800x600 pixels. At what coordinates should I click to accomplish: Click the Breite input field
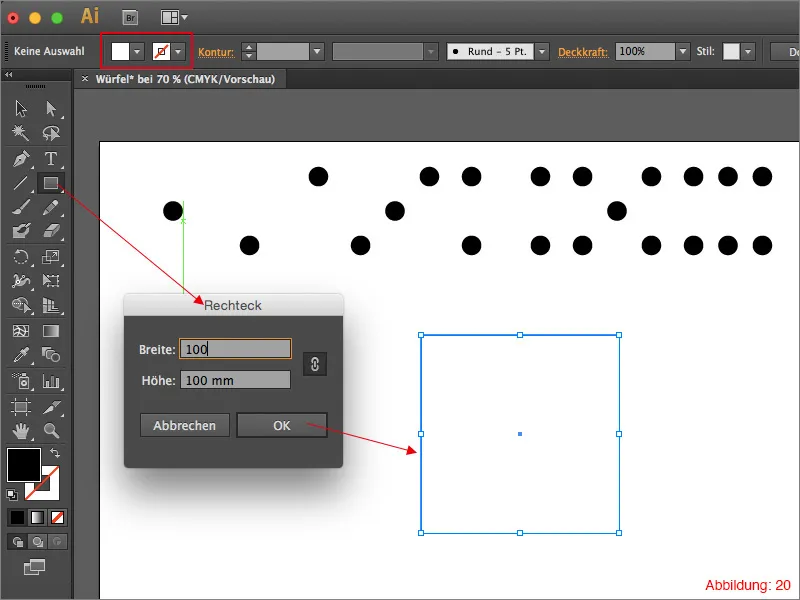click(x=235, y=349)
